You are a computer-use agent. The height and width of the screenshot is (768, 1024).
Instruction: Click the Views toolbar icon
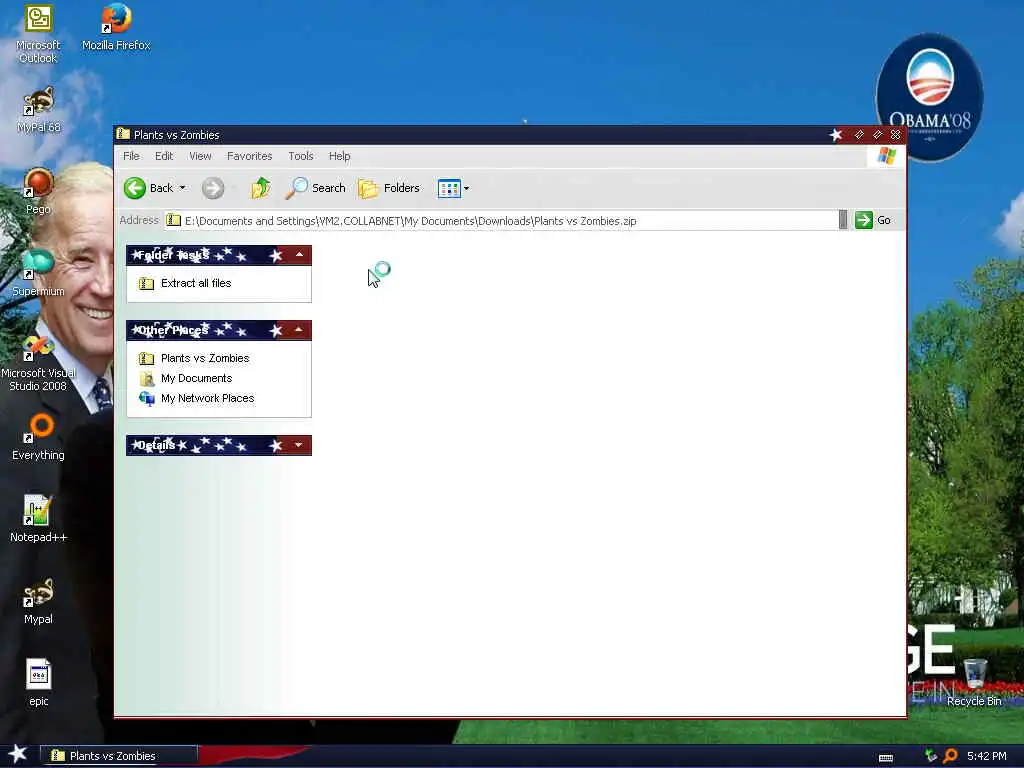point(449,188)
